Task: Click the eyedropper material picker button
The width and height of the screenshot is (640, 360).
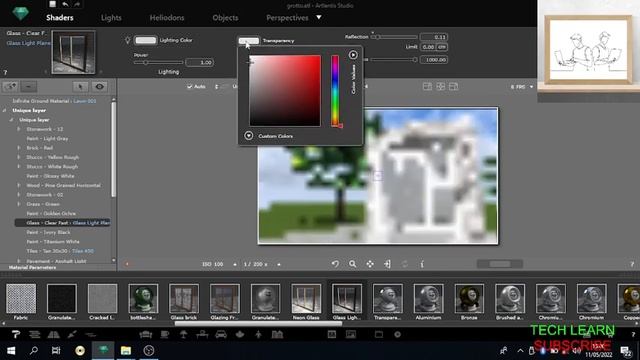Action: tap(10, 87)
